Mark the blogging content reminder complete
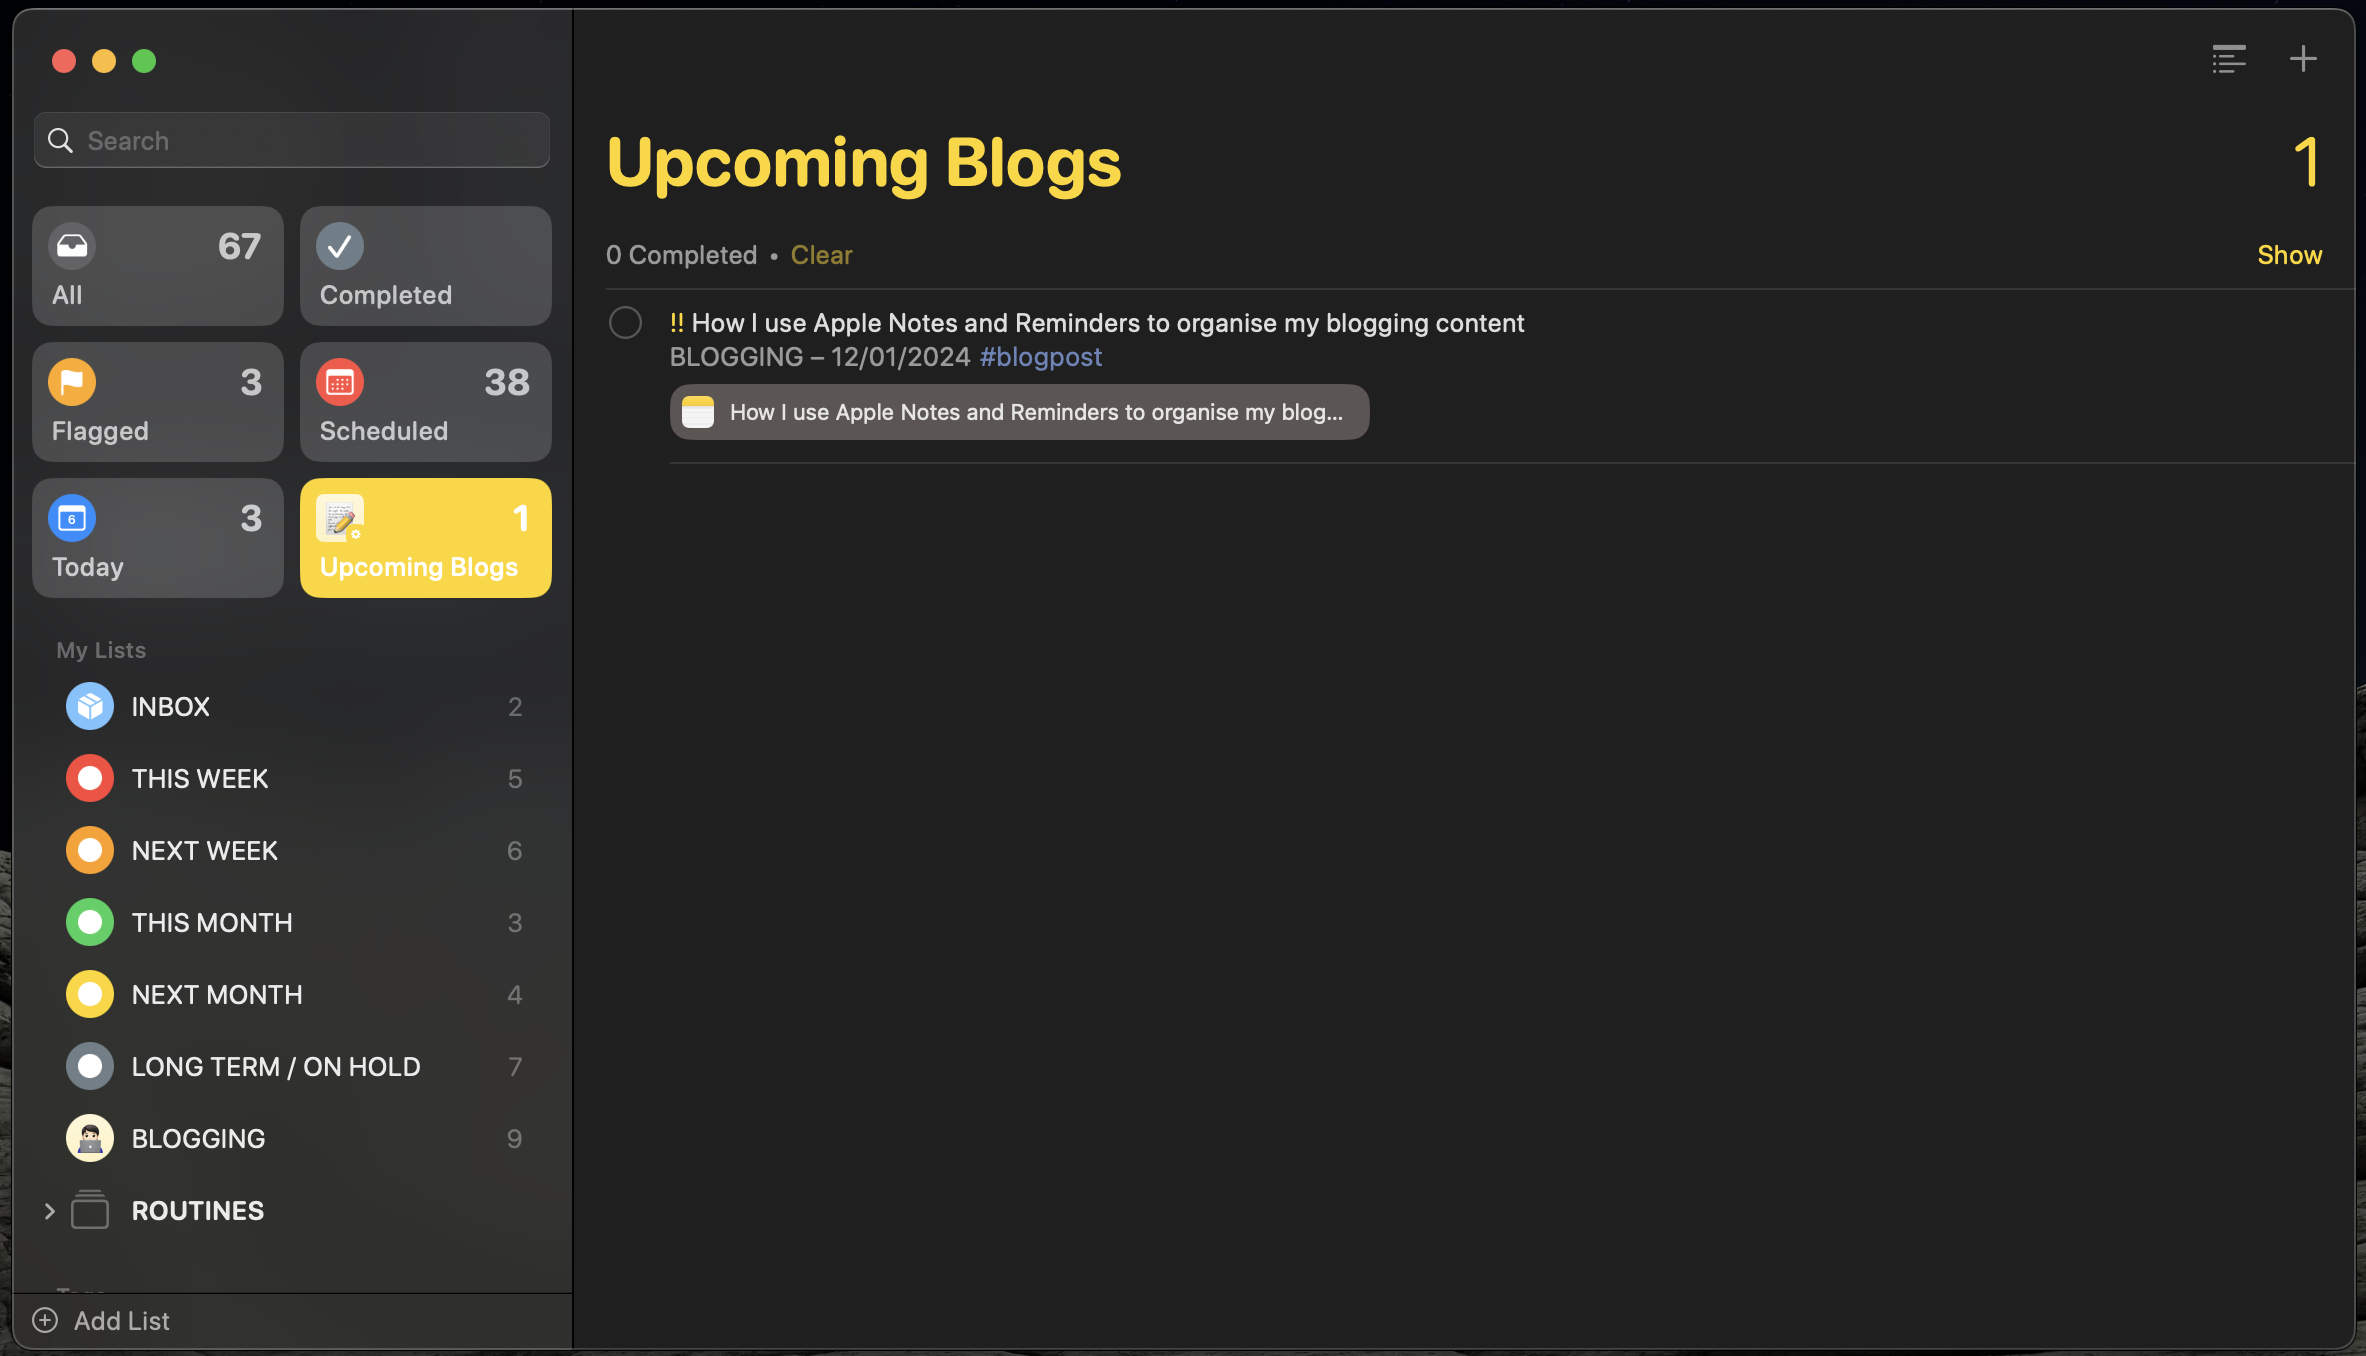The height and width of the screenshot is (1356, 2366). (625, 322)
